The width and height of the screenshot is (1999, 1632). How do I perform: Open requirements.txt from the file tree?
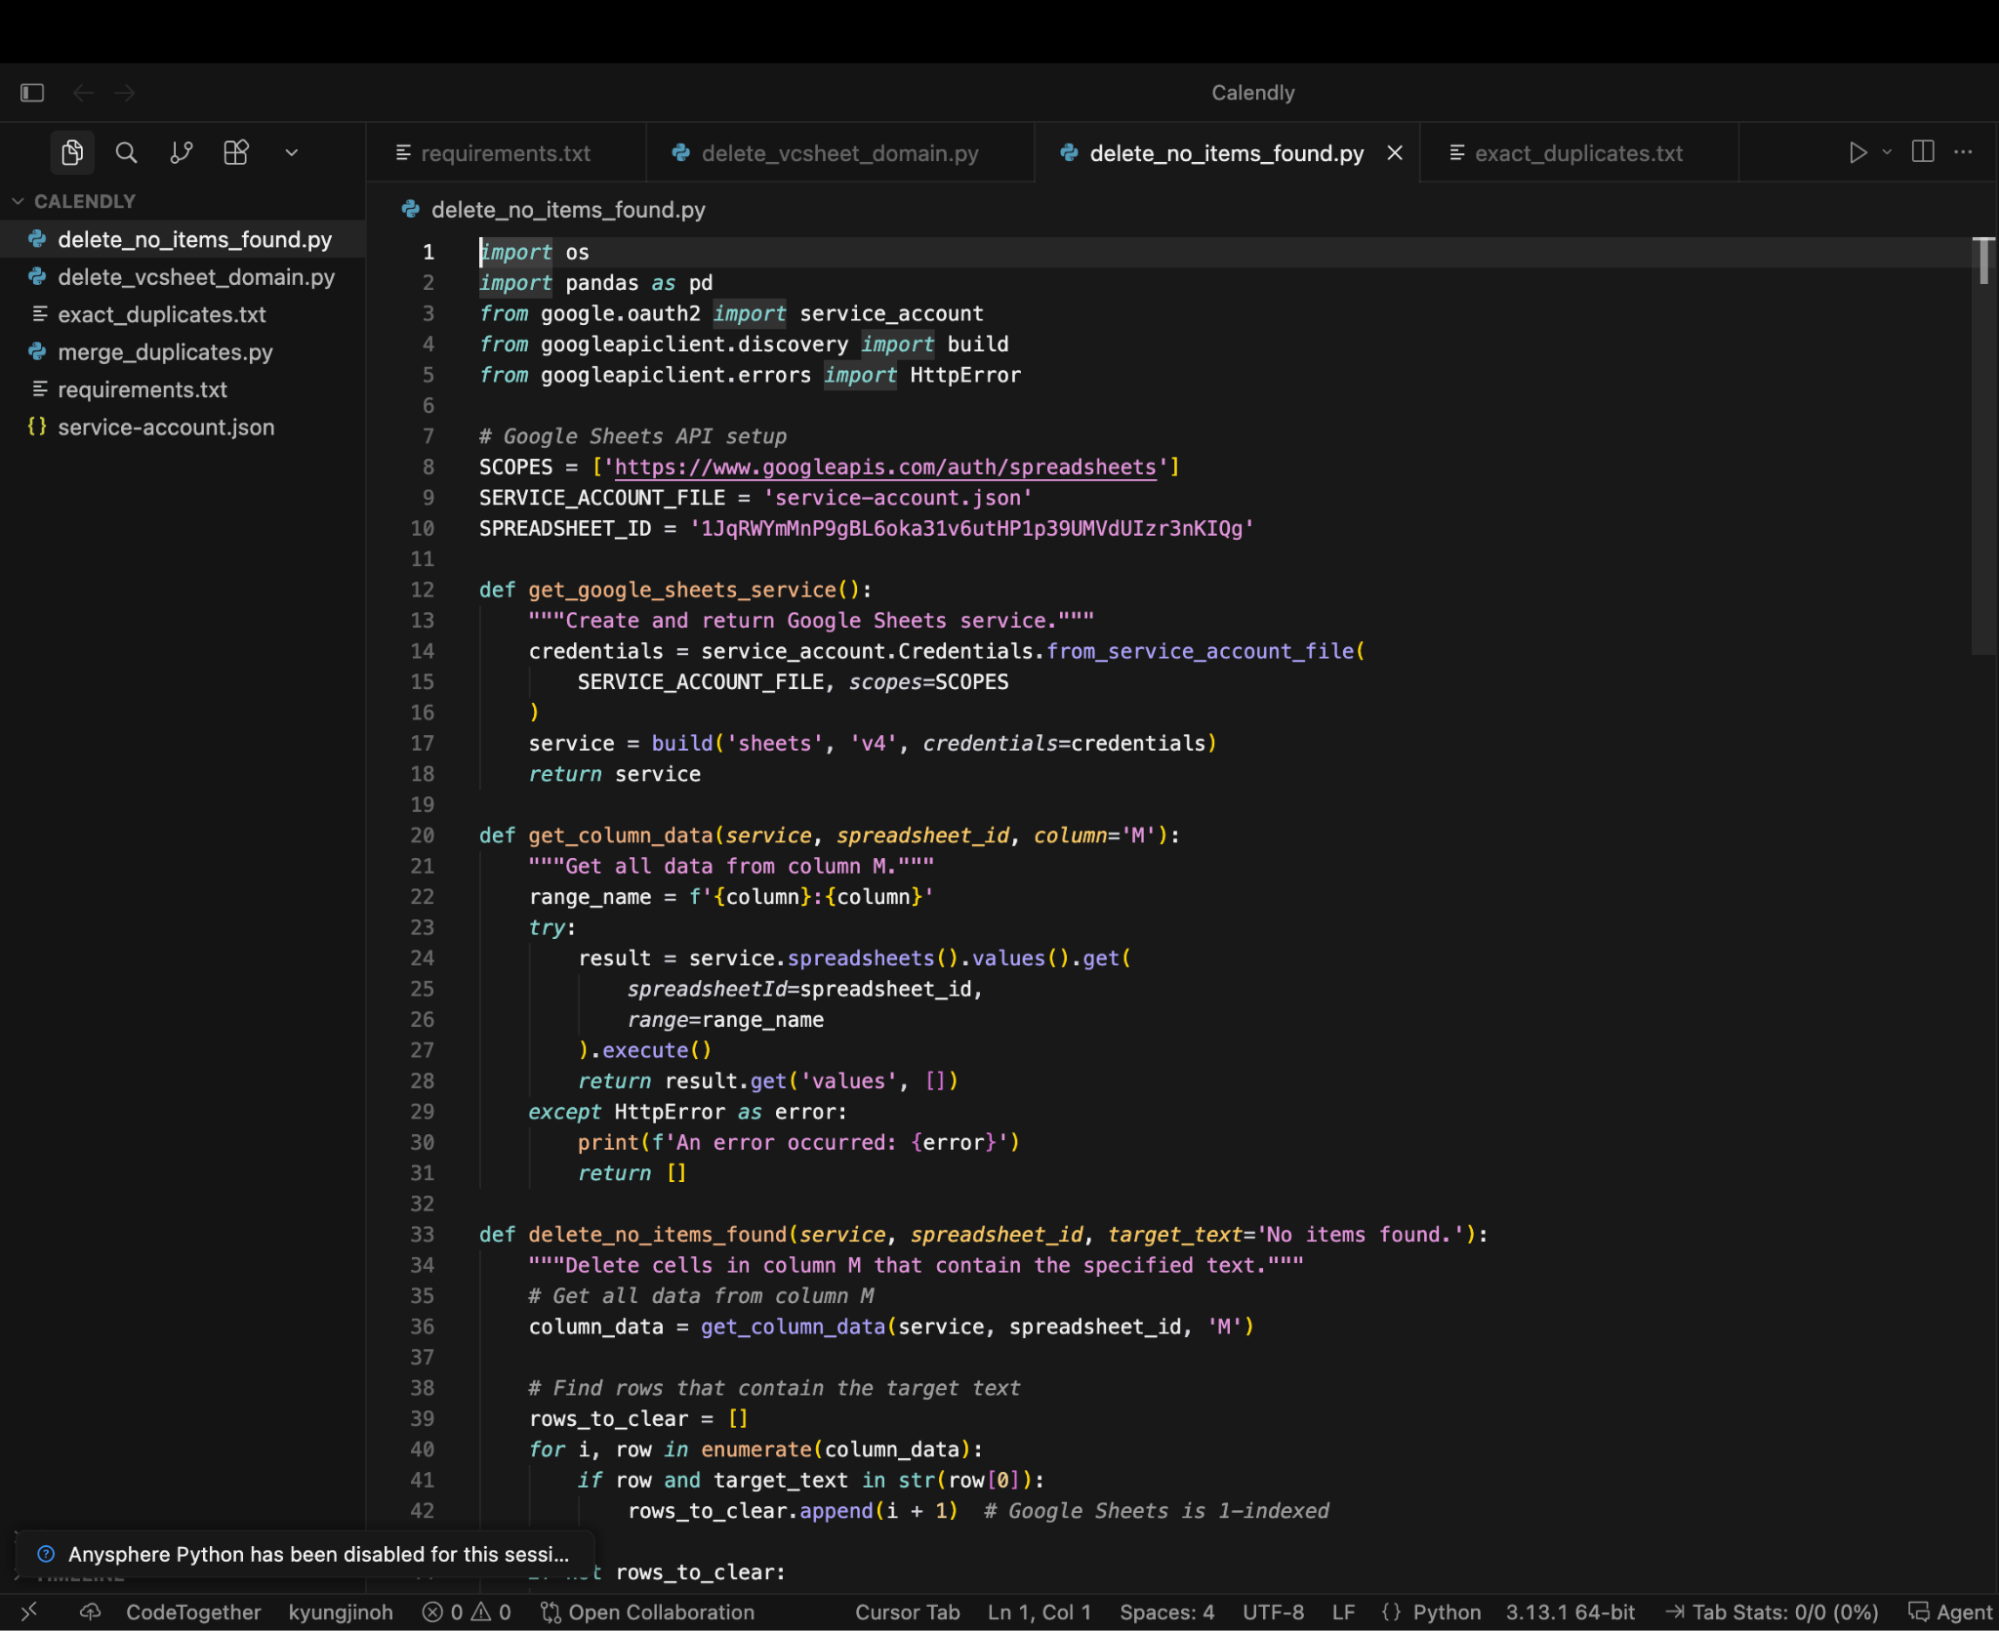[182, 390]
